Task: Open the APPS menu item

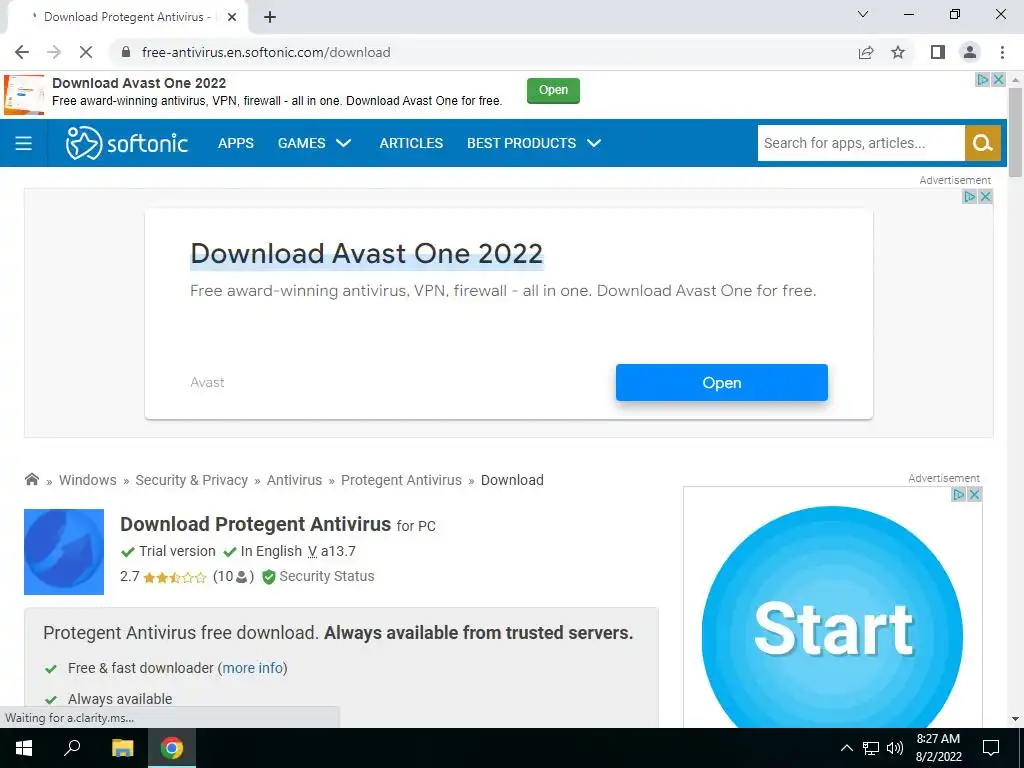Action: pos(236,143)
